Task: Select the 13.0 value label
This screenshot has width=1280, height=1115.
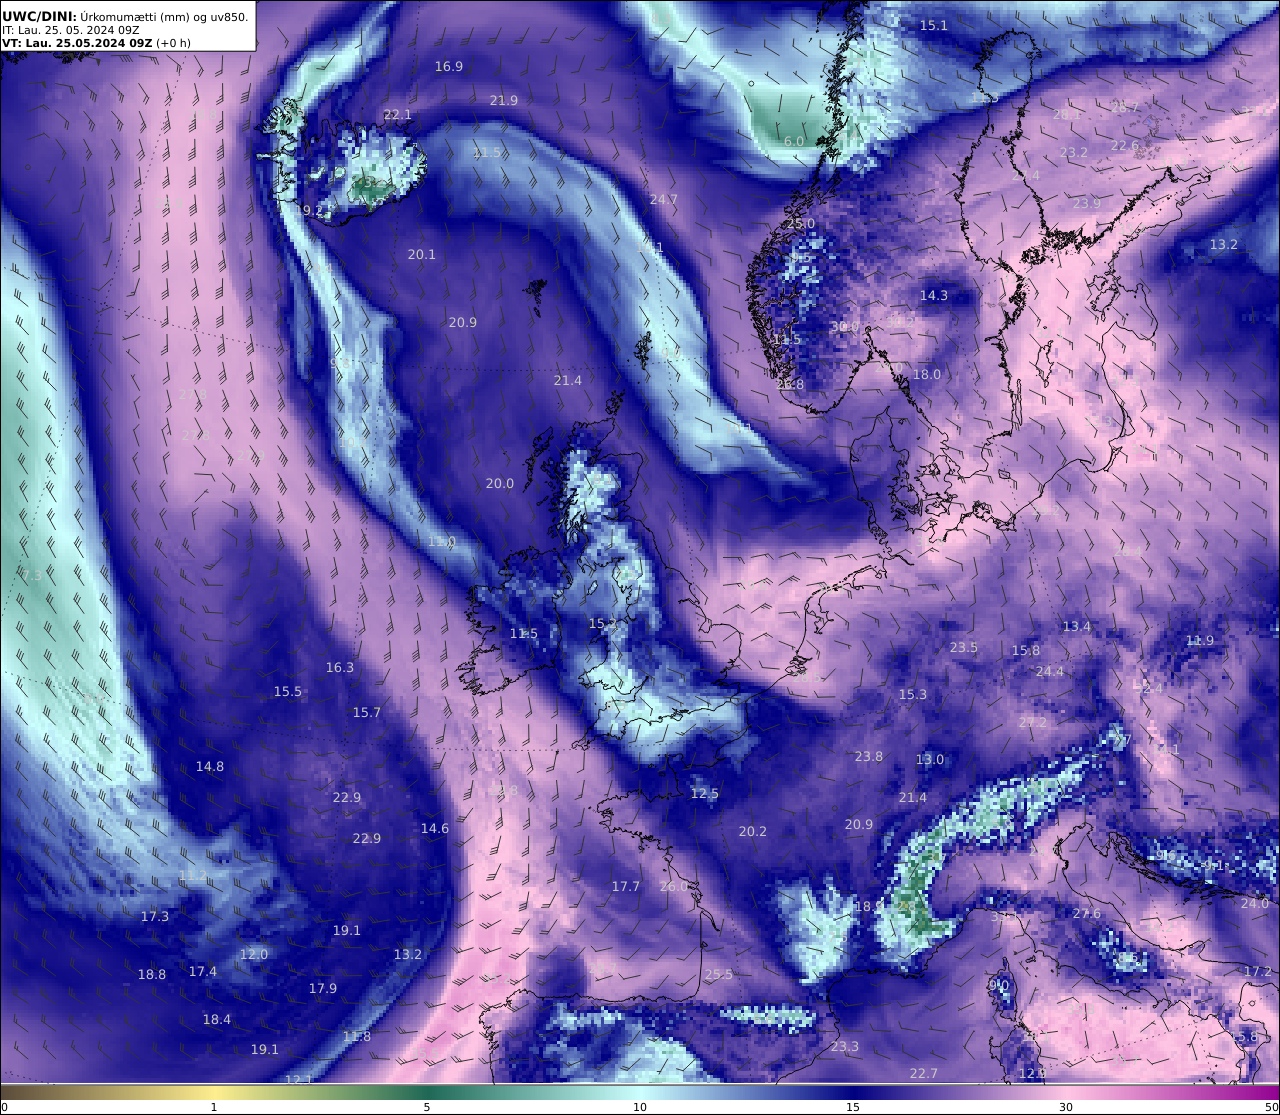Action: [930, 759]
